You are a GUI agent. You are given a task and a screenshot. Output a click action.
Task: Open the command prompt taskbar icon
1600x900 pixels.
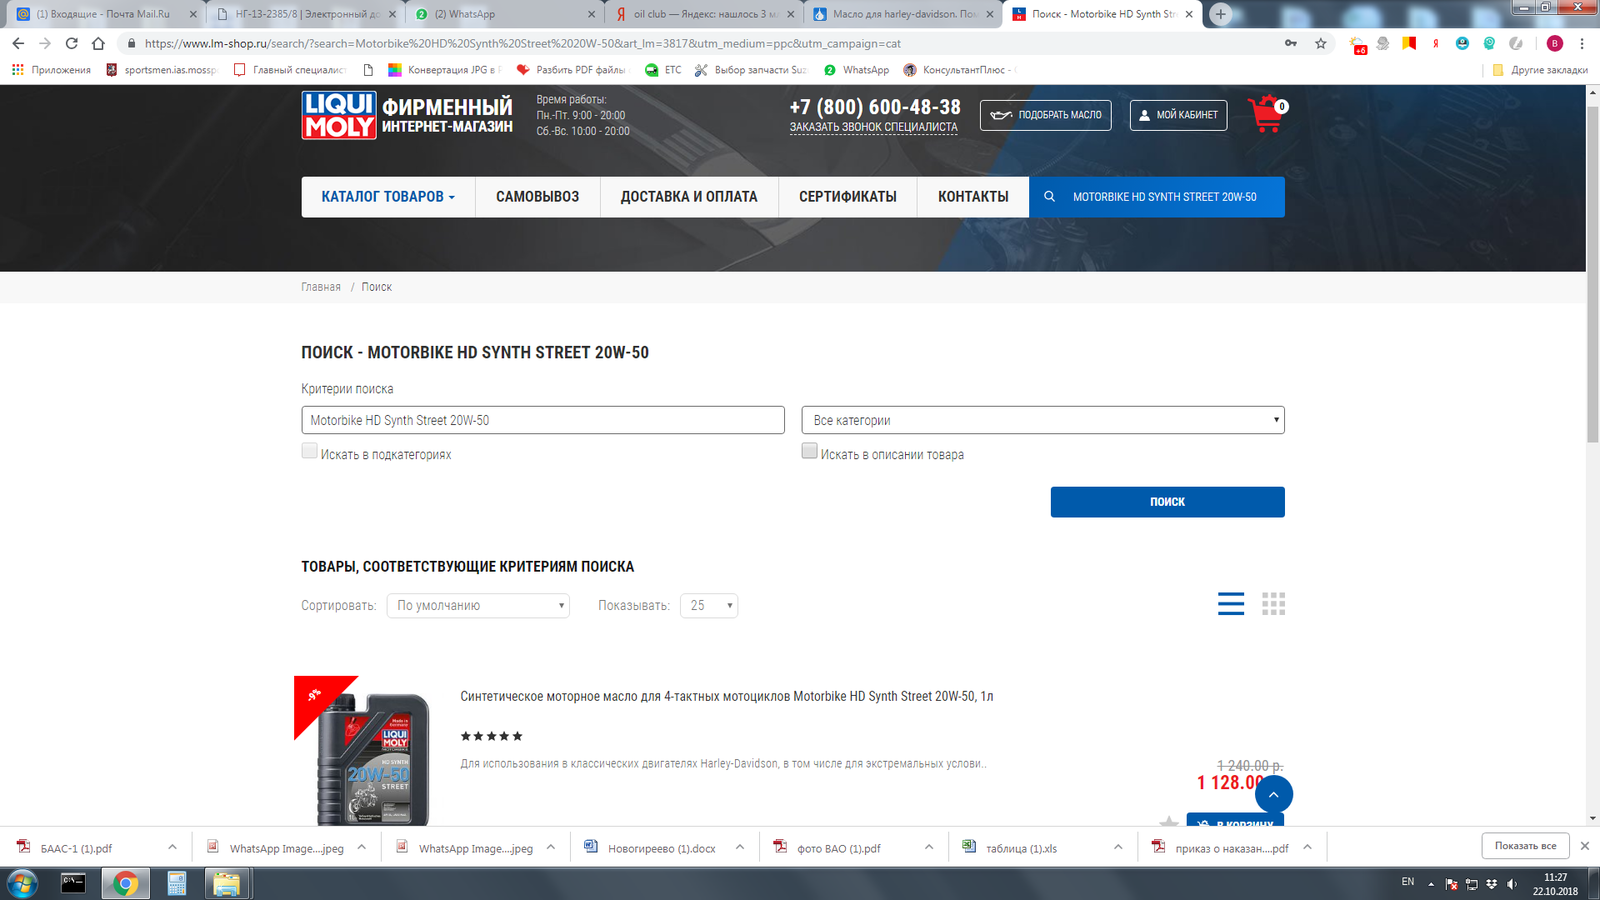pyautogui.click(x=73, y=883)
